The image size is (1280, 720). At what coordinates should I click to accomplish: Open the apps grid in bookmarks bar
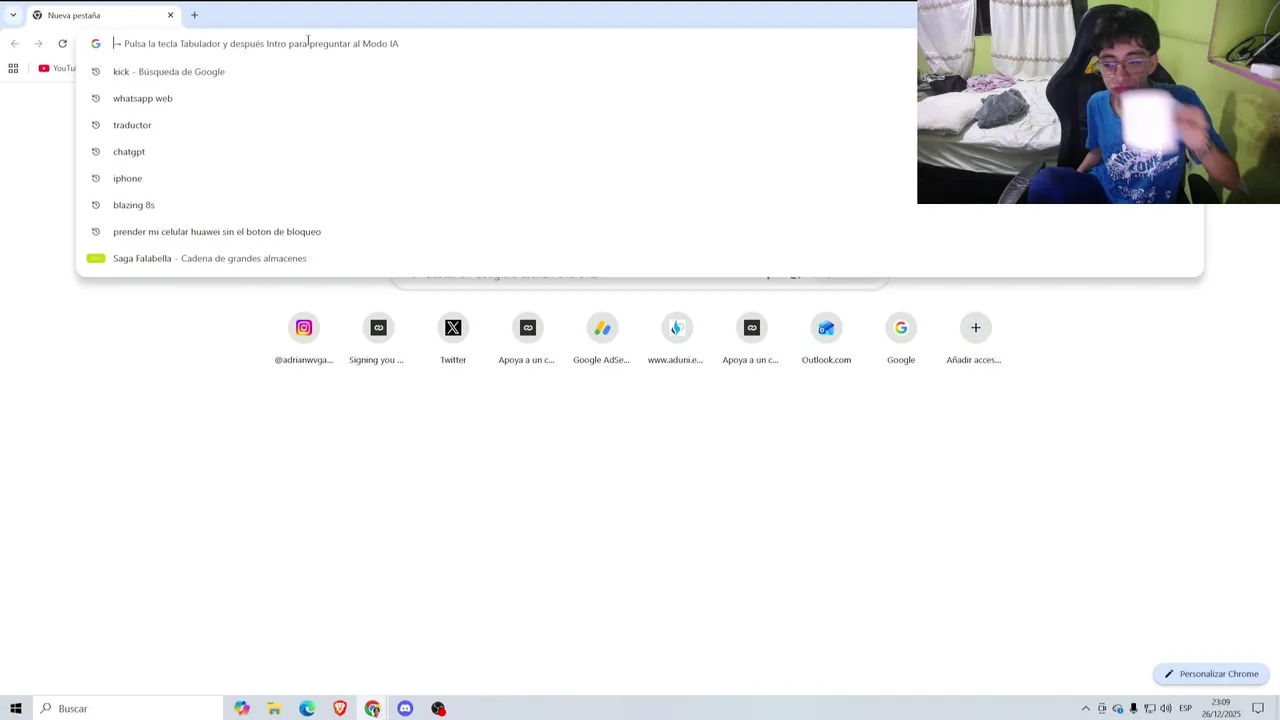click(x=13, y=68)
